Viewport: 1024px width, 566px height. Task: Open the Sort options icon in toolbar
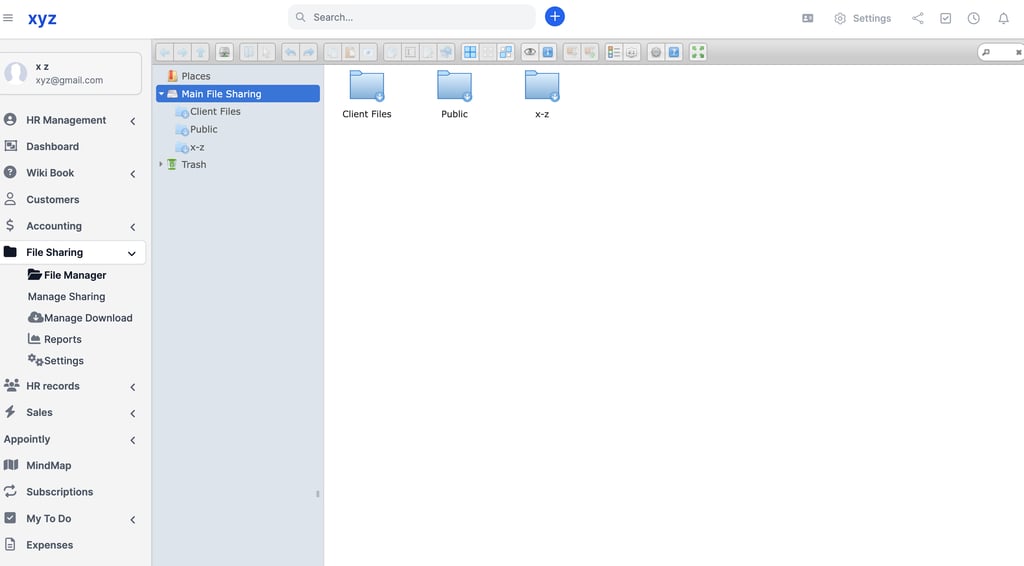click(x=632, y=52)
